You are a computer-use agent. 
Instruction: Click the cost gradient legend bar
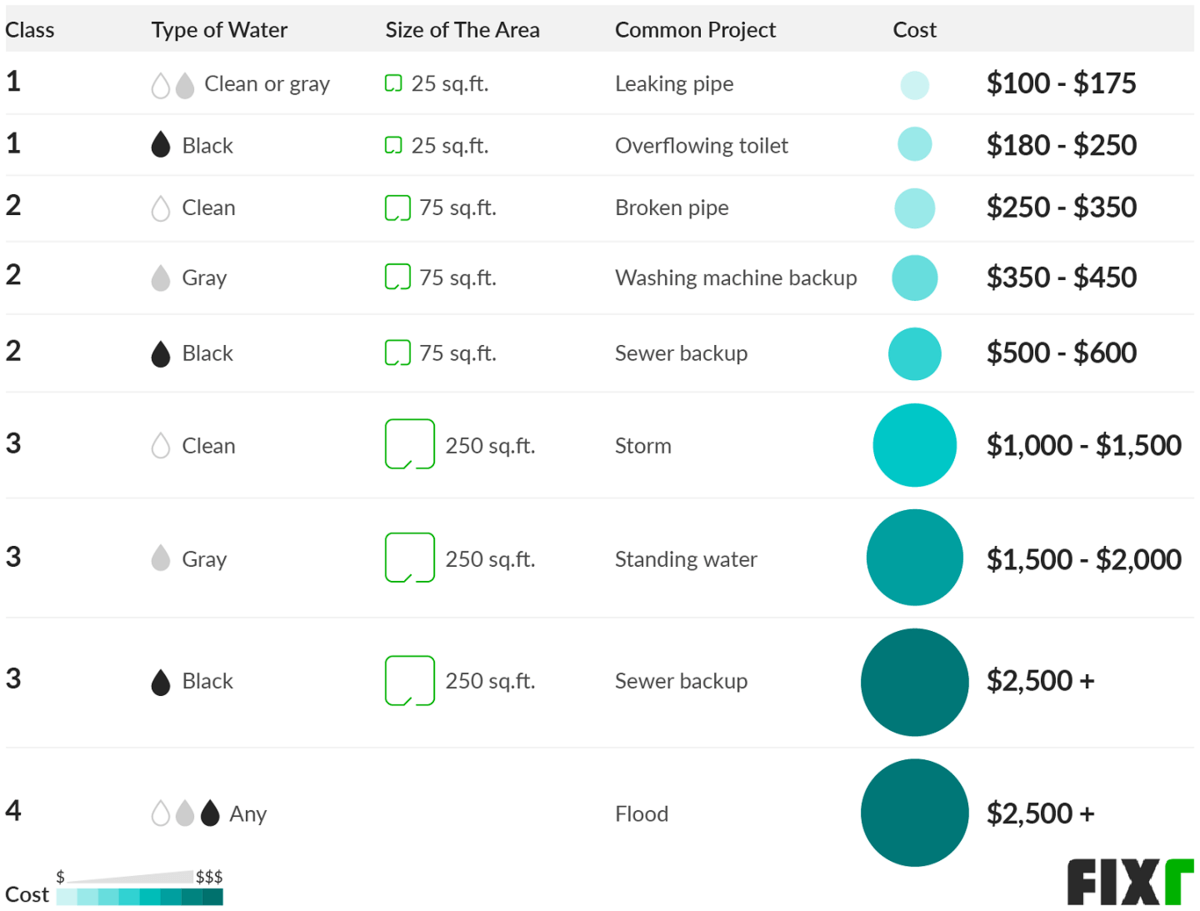click(140, 896)
